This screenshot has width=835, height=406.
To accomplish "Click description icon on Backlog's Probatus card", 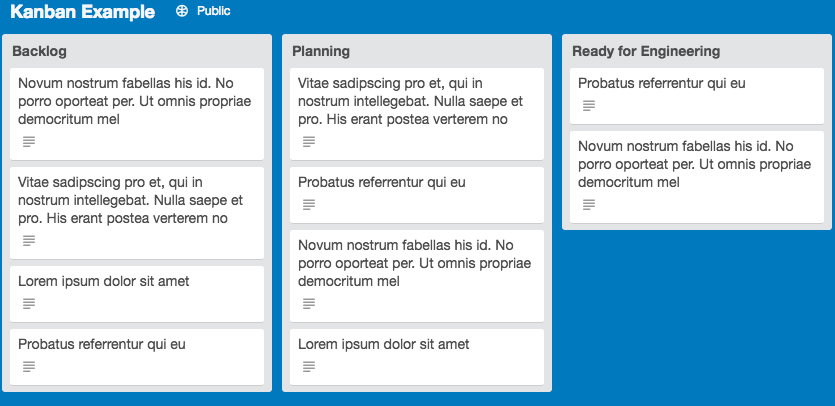I will [29, 367].
